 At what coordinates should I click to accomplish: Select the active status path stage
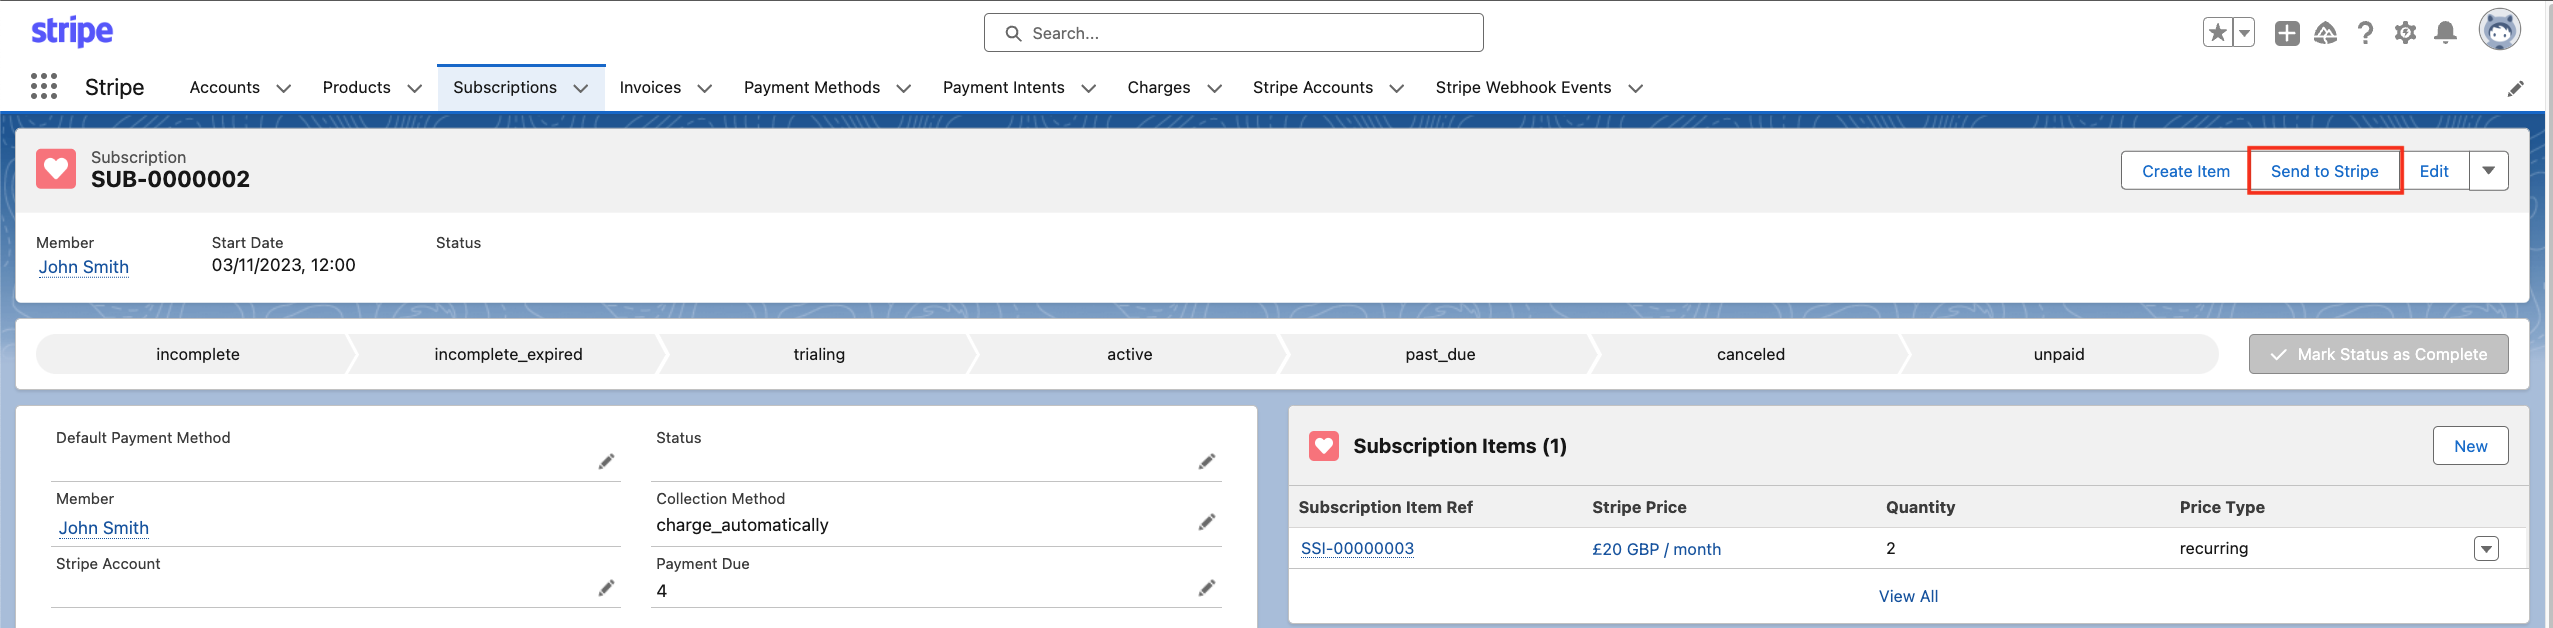click(1129, 354)
